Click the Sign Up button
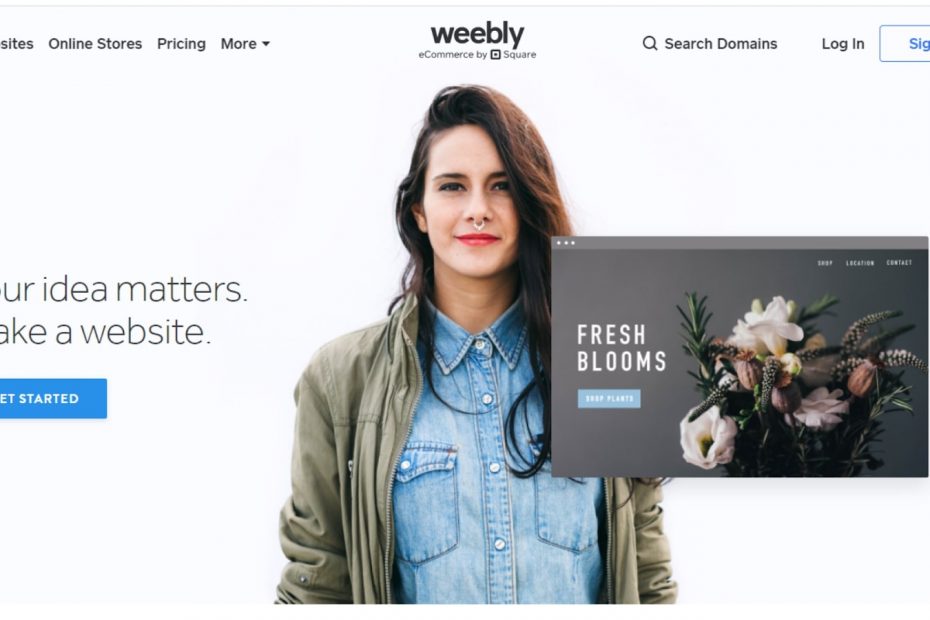 click(904, 43)
